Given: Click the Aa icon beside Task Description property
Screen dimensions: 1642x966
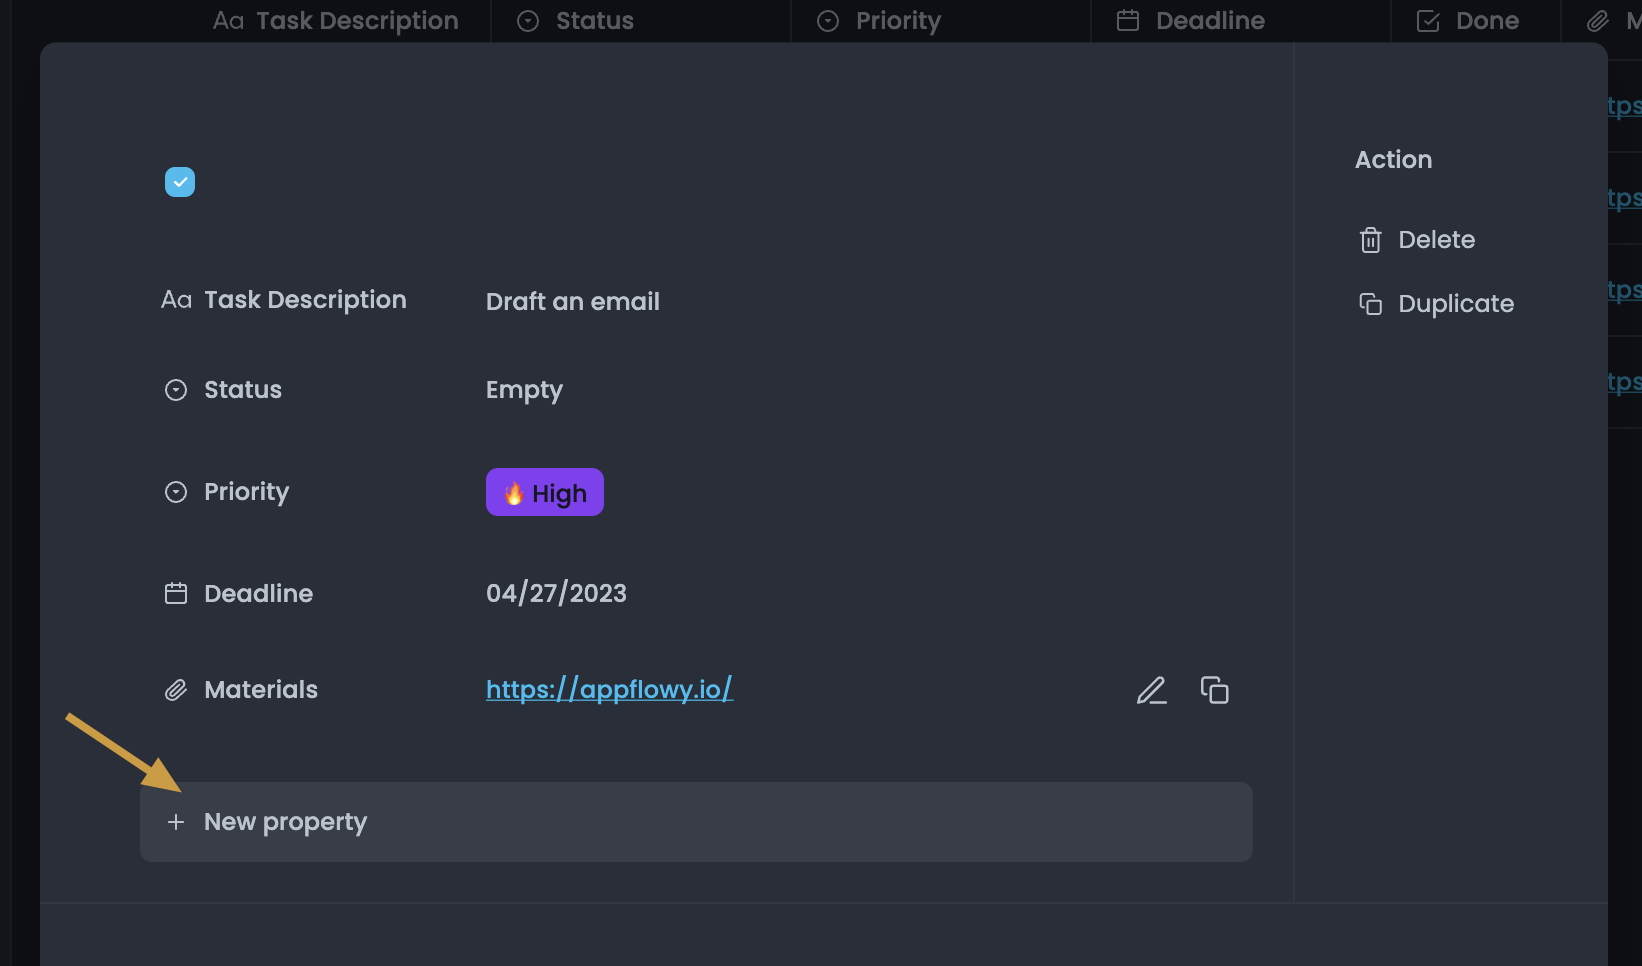Looking at the screenshot, I should 176,300.
